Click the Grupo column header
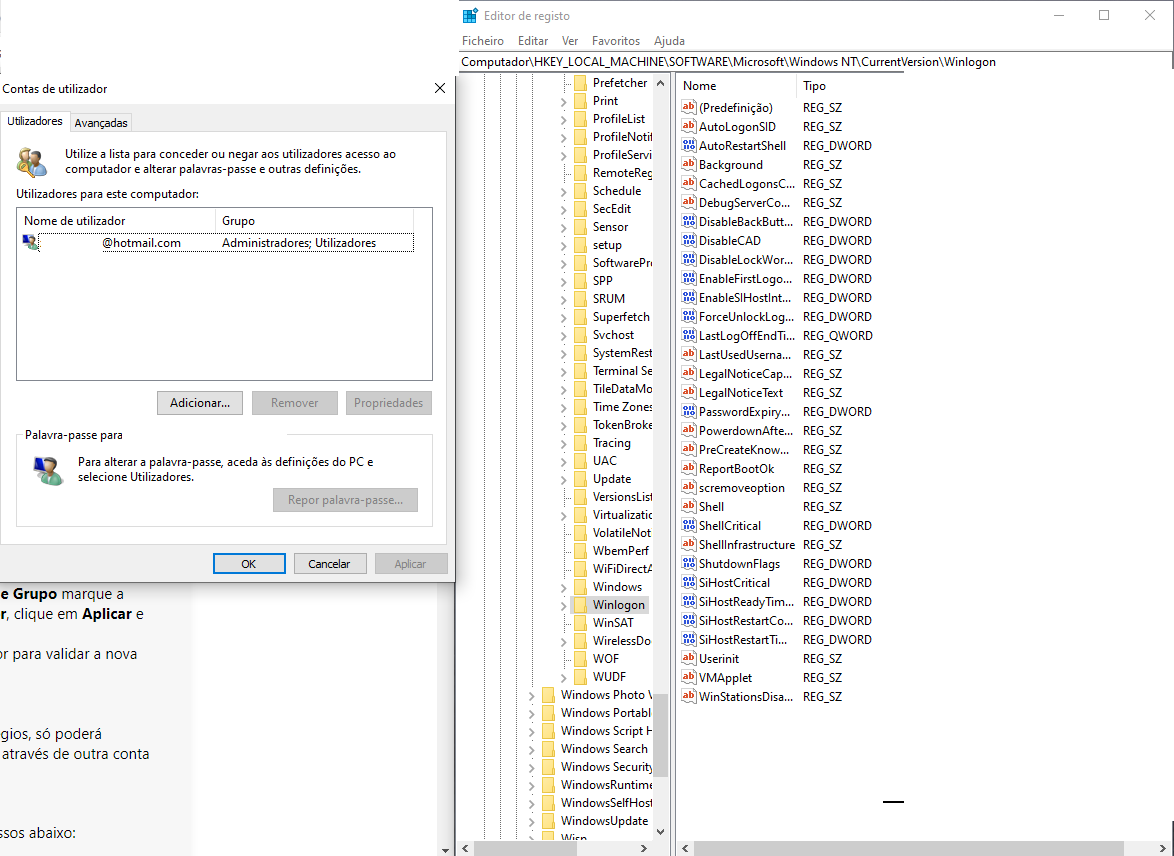Image resolution: width=1174 pixels, height=856 pixels. [x=314, y=221]
